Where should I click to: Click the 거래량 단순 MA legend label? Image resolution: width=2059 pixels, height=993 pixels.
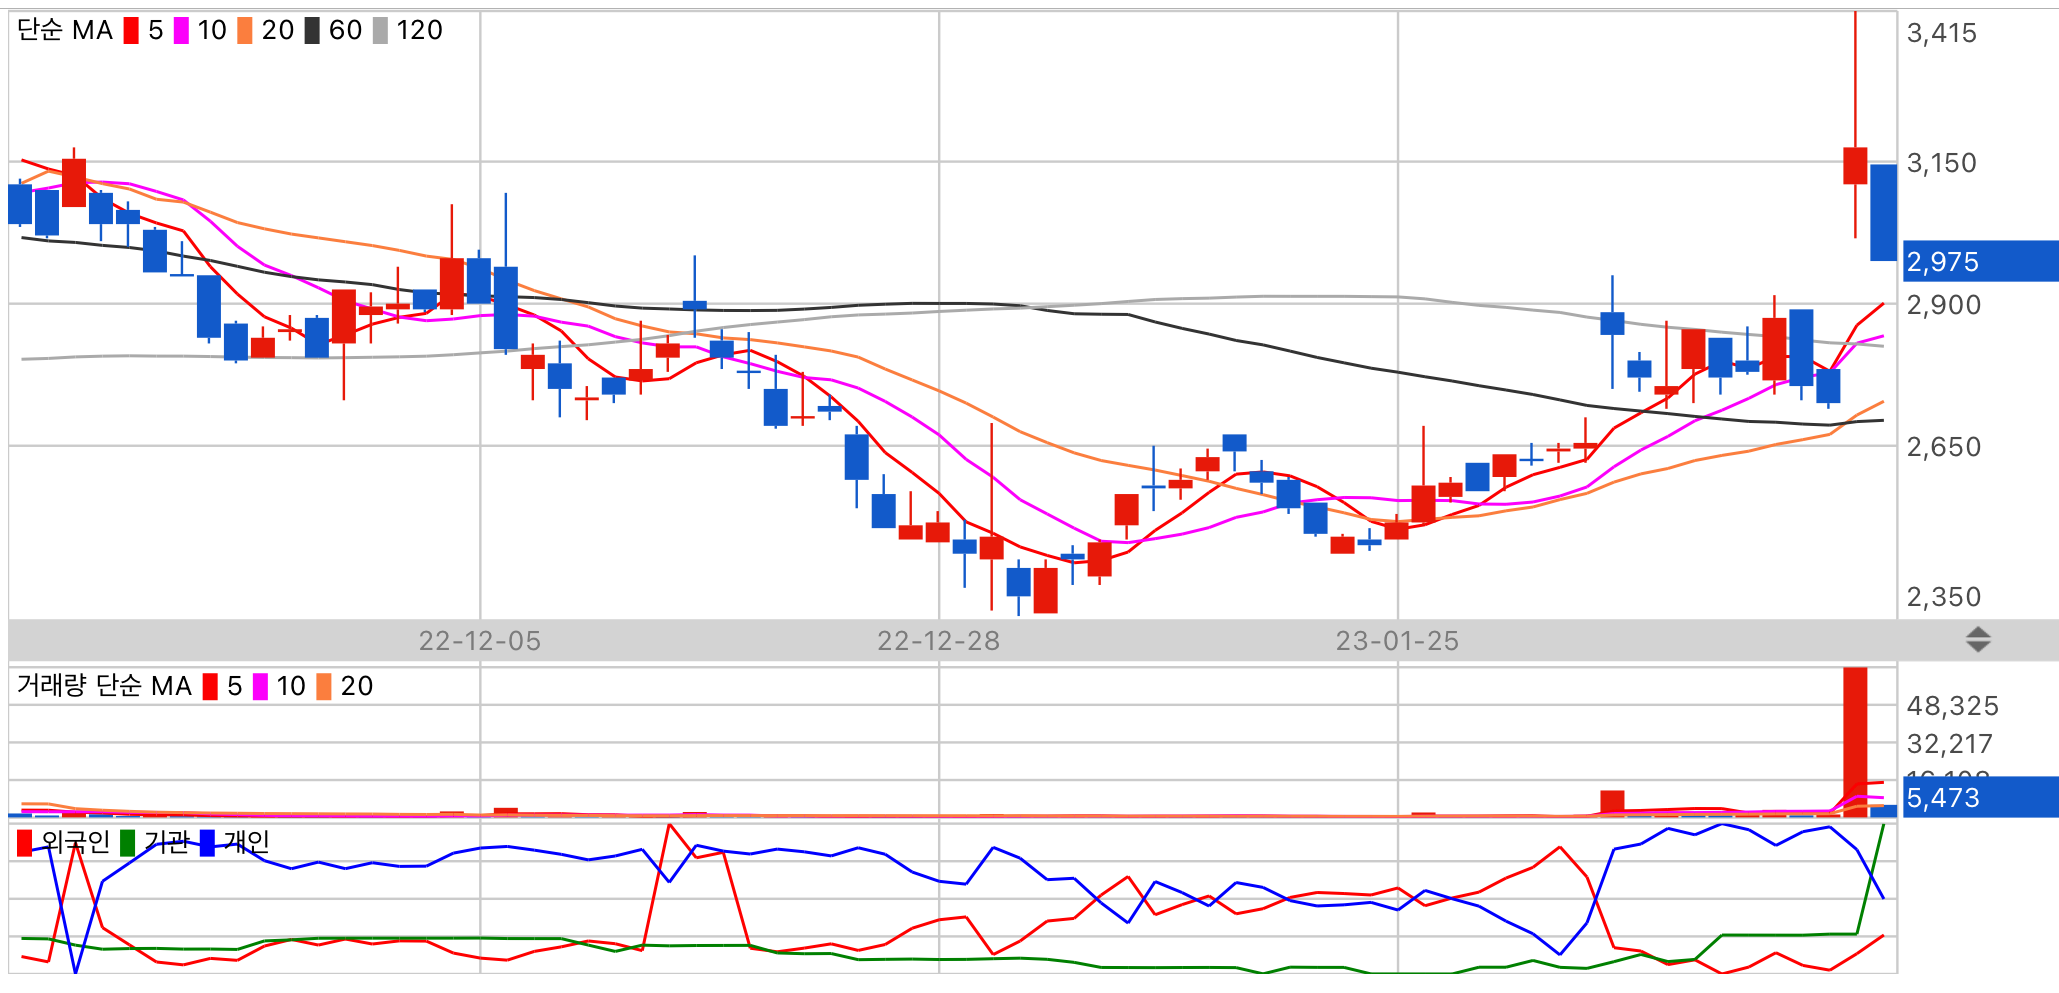(x=104, y=686)
